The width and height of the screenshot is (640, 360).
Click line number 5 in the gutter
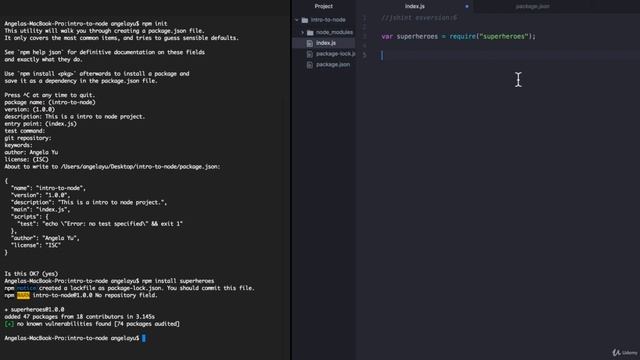point(364,55)
